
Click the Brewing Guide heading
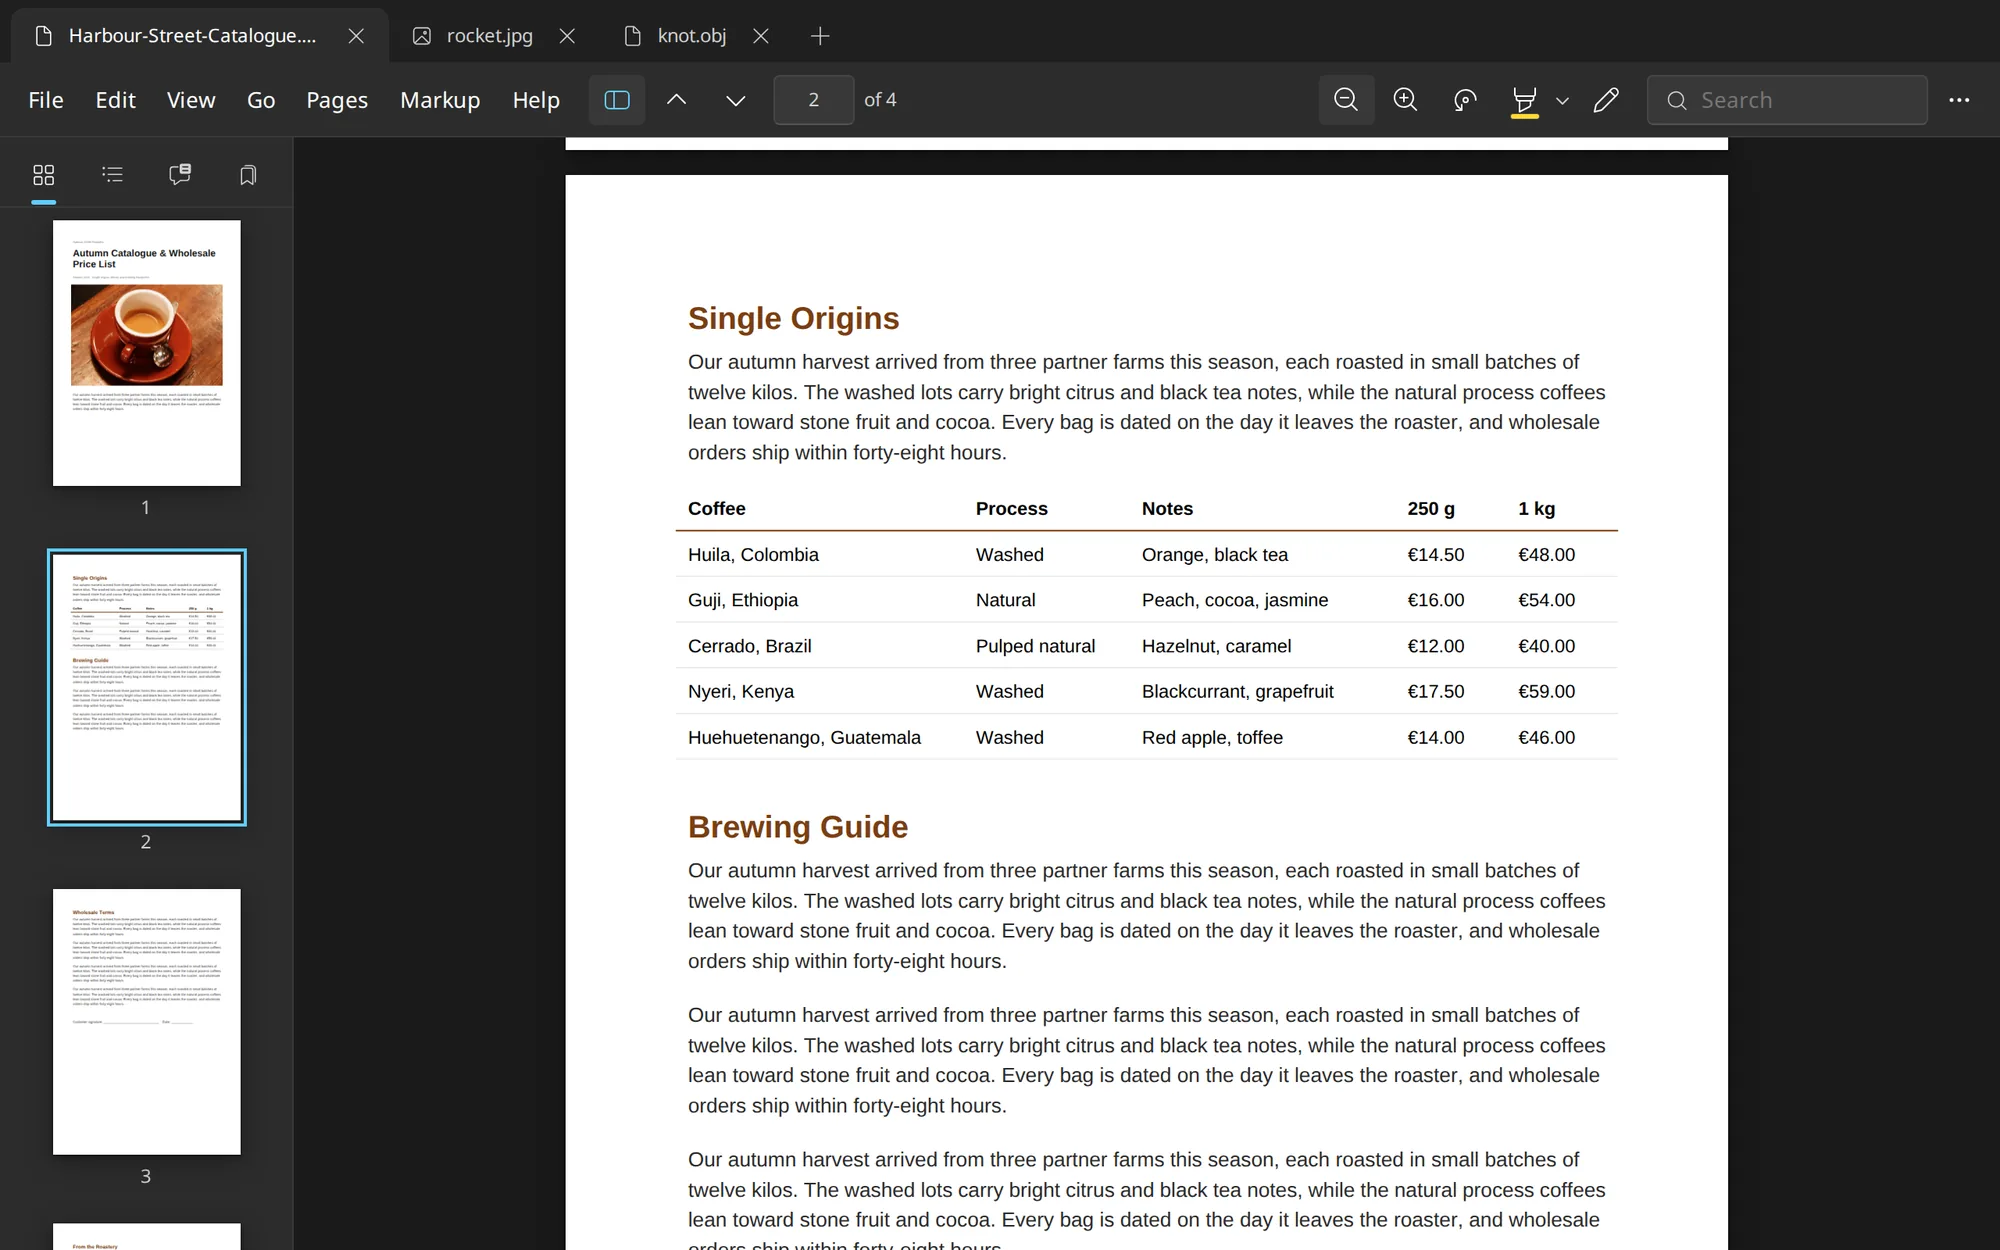click(798, 827)
